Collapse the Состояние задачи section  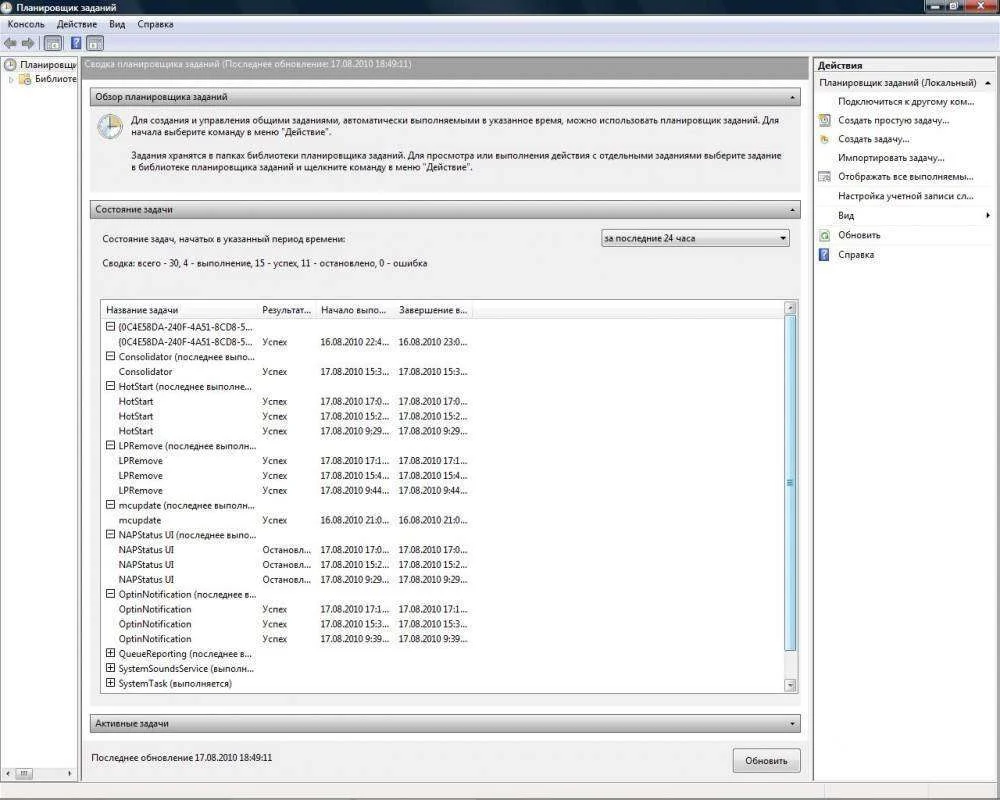[792, 210]
